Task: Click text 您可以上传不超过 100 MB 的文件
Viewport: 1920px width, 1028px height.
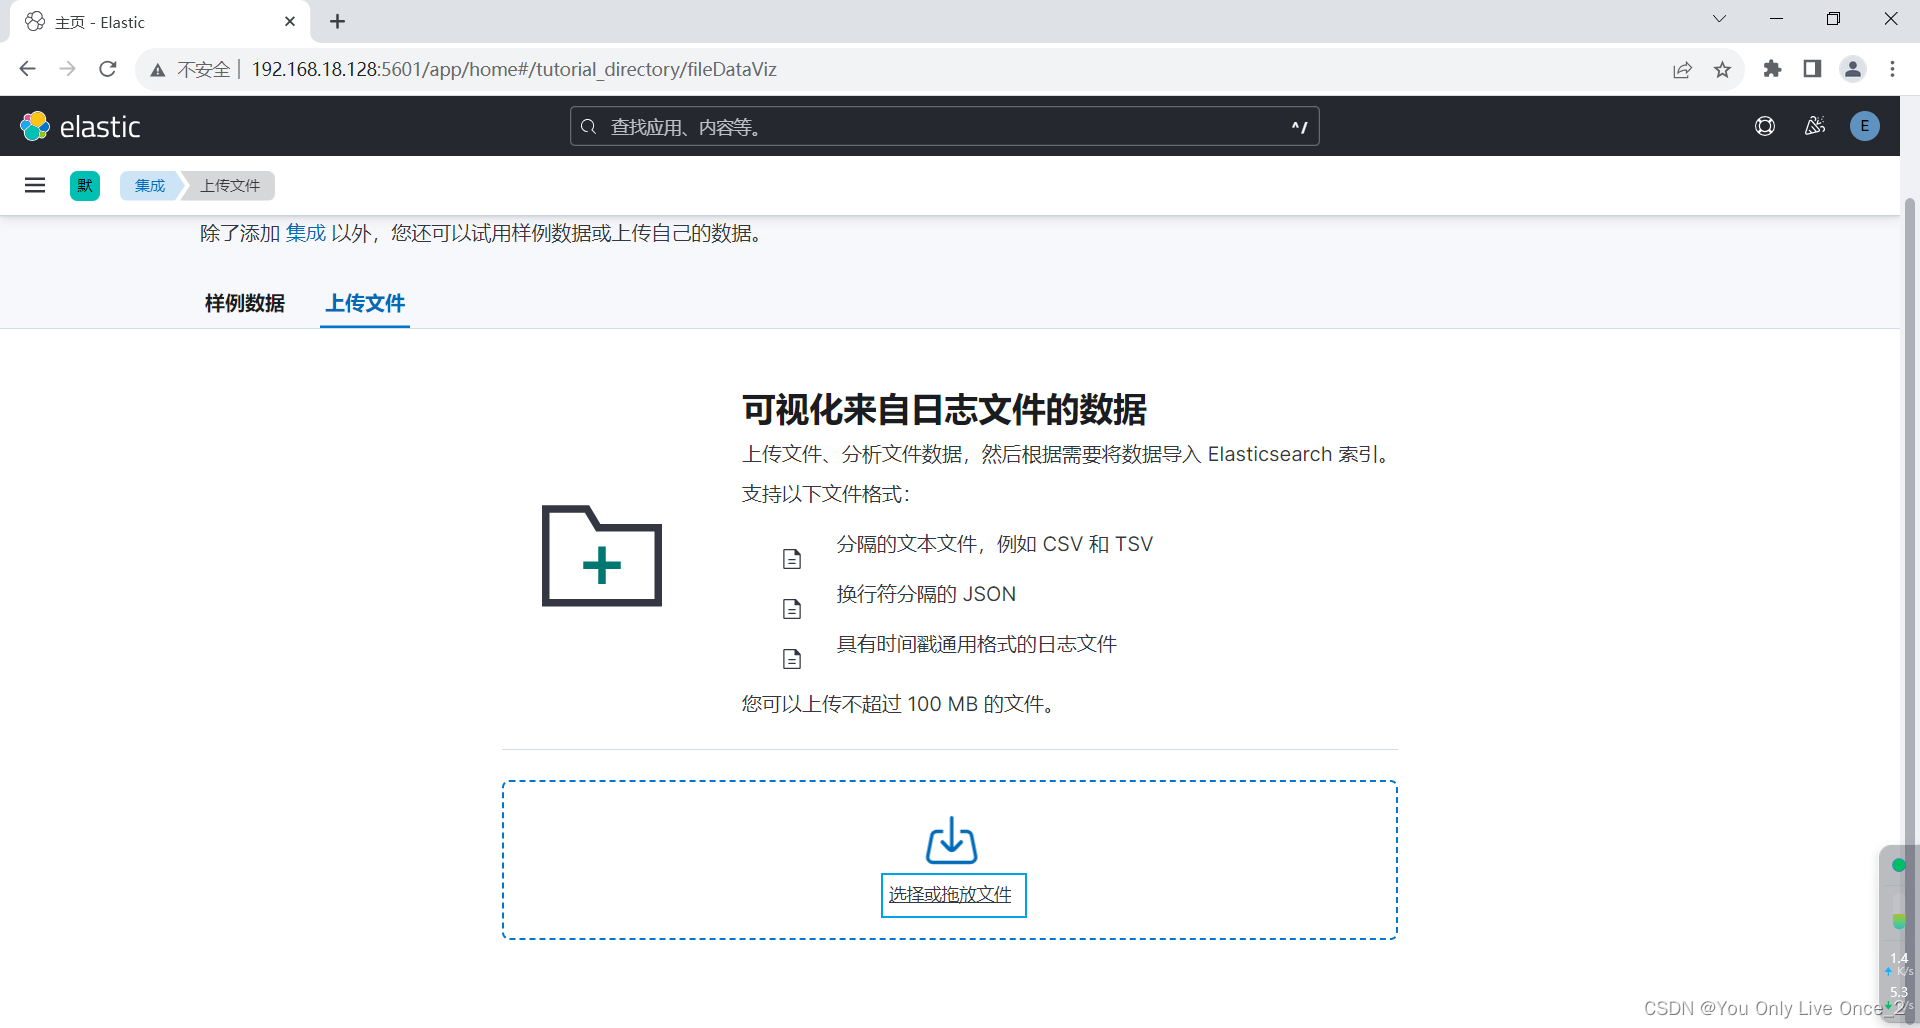Action: [899, 704]
